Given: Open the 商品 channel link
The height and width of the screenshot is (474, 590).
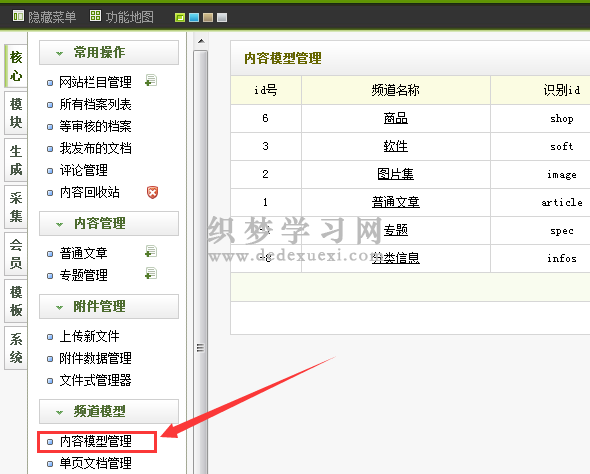Looking at the screenshot, I should point(395,118).
